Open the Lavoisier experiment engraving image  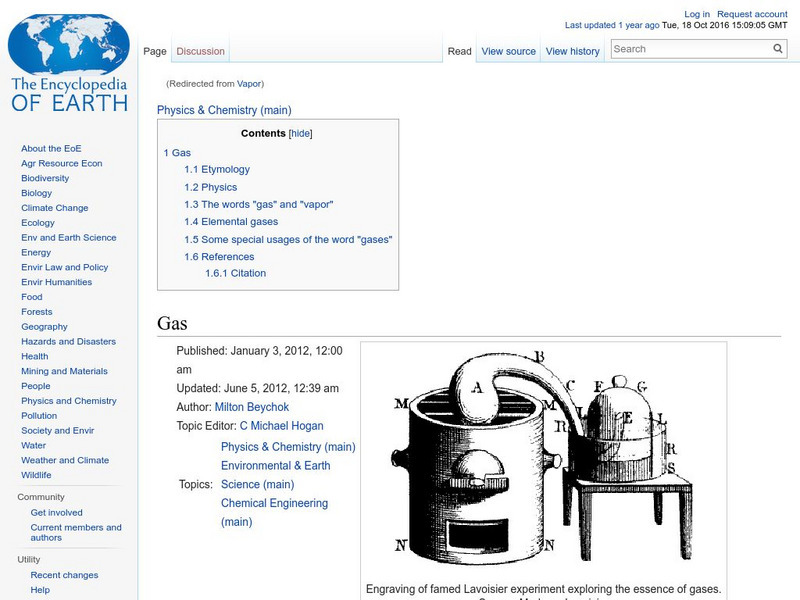(543, 458)
